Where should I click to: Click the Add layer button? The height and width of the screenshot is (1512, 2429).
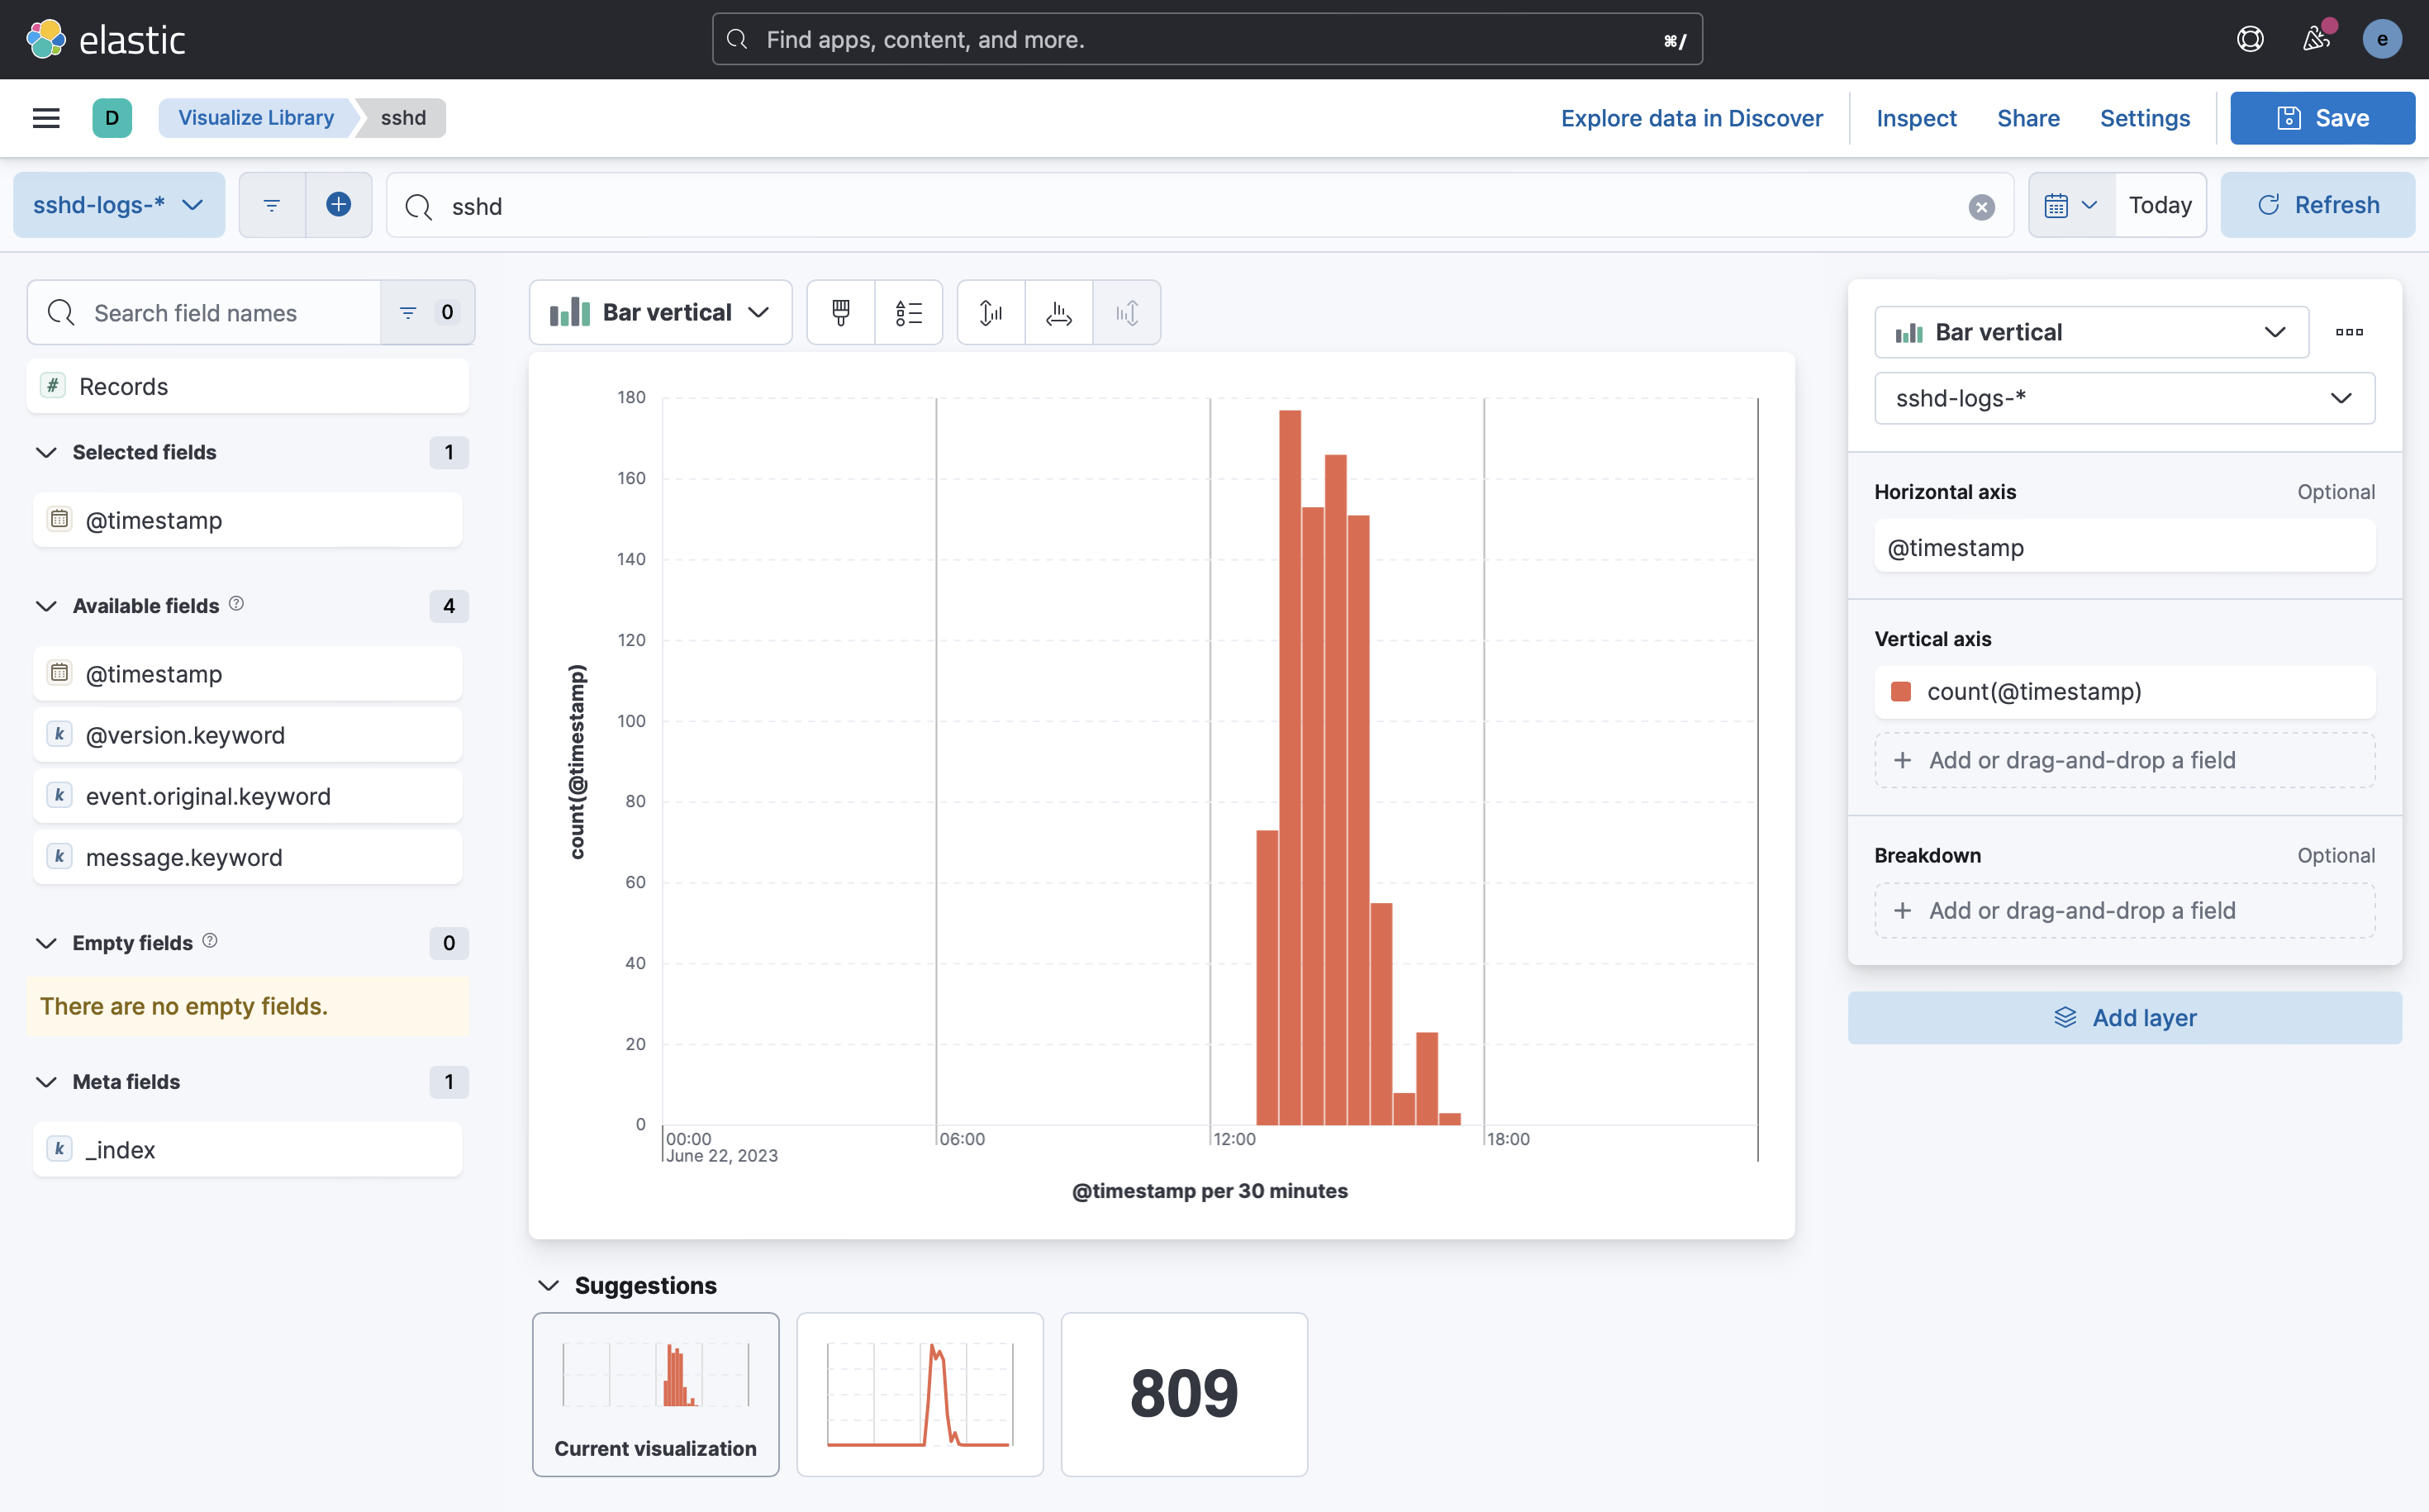(x=2124, y=1018)
